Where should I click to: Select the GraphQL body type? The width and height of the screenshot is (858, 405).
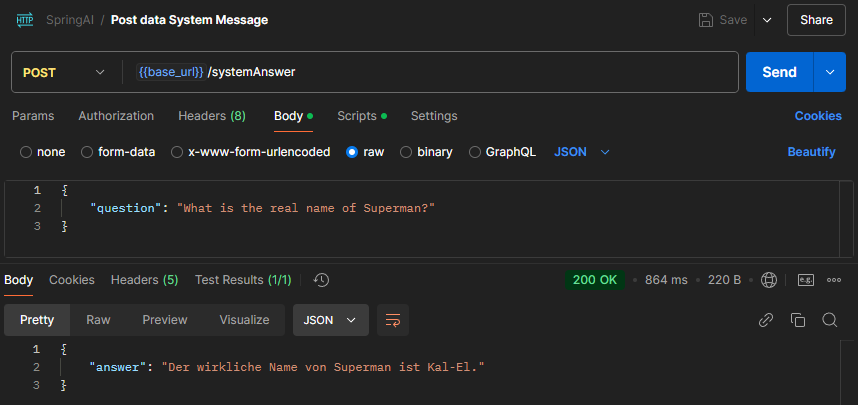[x=476, y=152]
